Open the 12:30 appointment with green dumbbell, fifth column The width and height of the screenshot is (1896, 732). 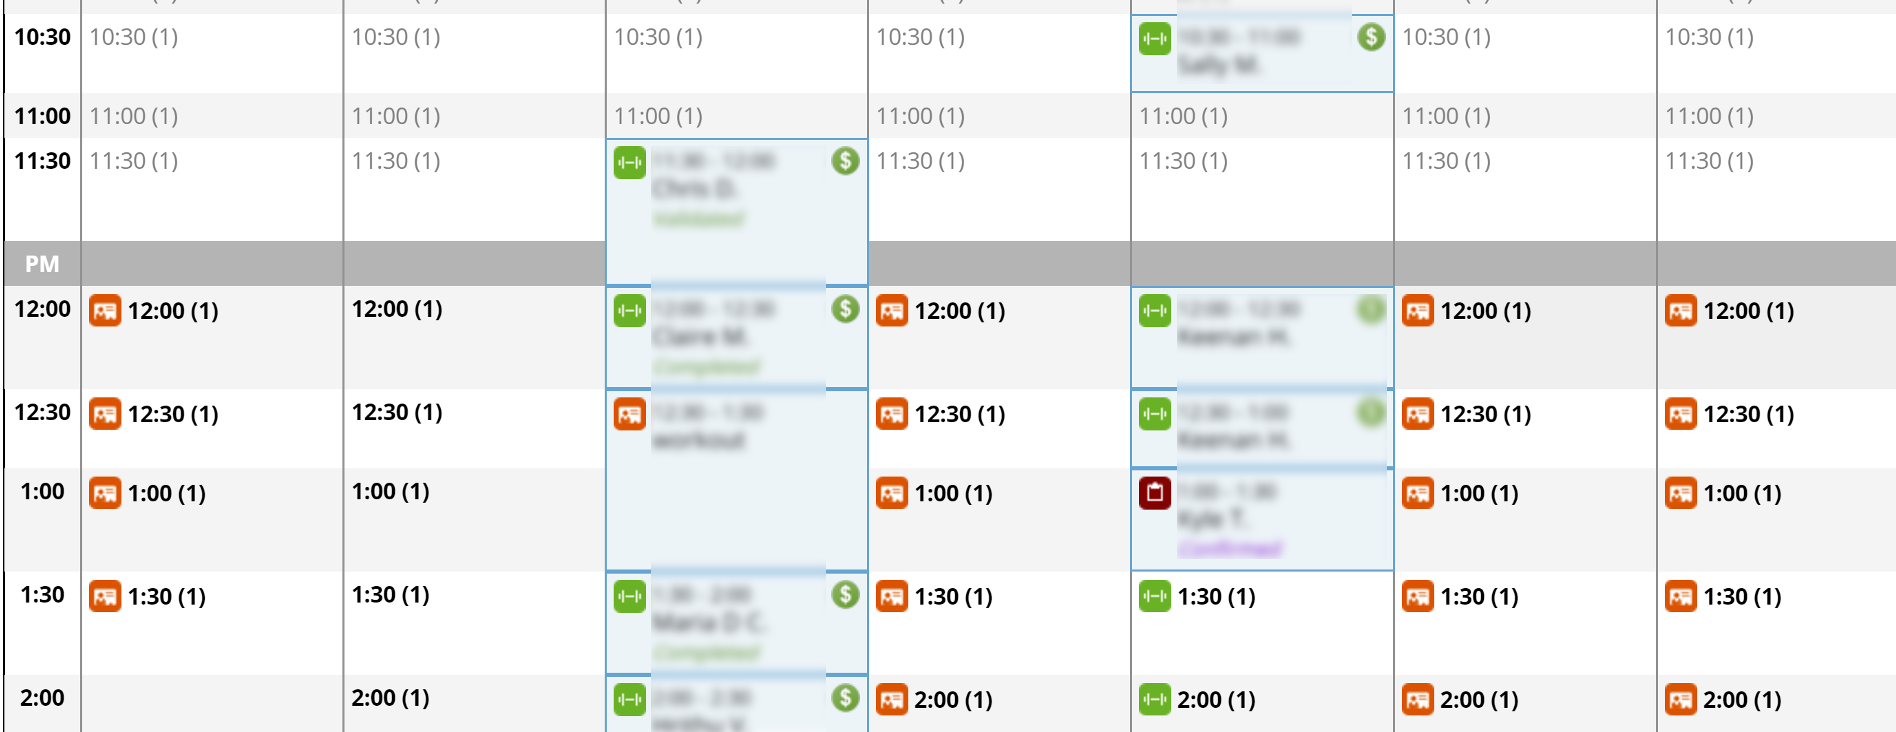point(1262,428)
